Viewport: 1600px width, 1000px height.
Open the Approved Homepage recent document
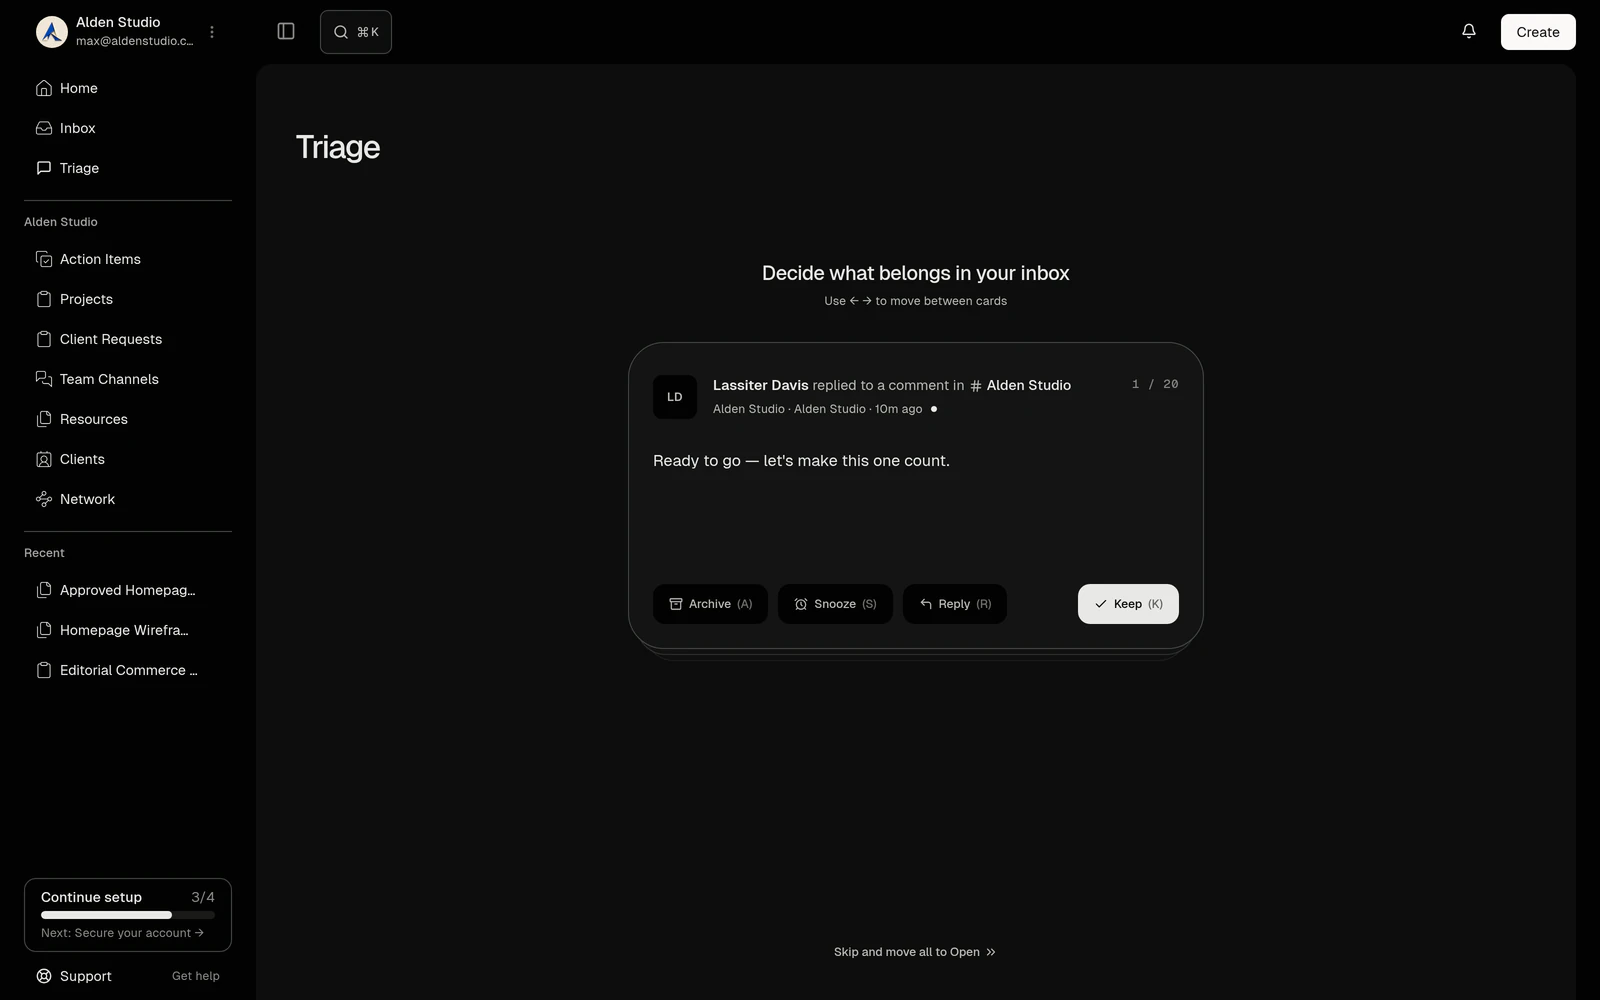point(128,590)
